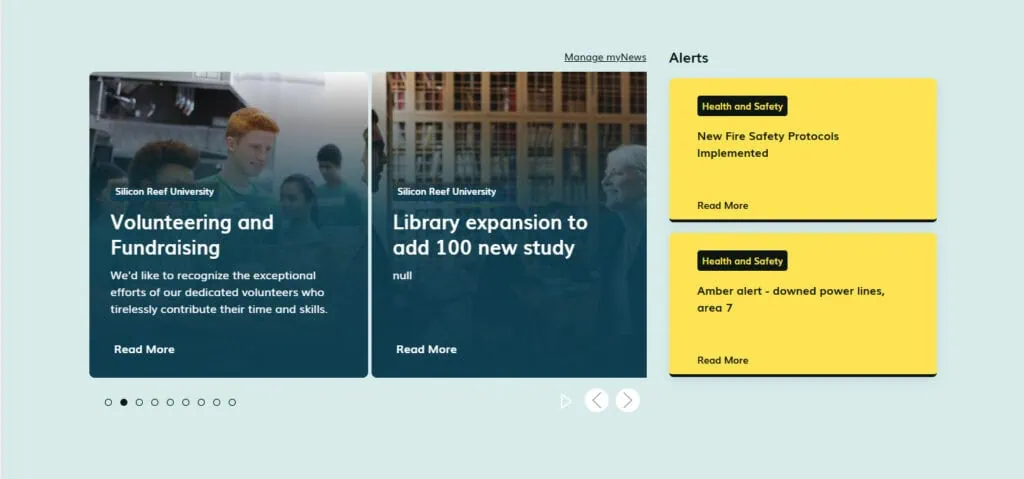Click Health and Safety tag on Amber alert
Image resolution: width=1024 pixels, height=479 pixels.
(x=742, y=261)
